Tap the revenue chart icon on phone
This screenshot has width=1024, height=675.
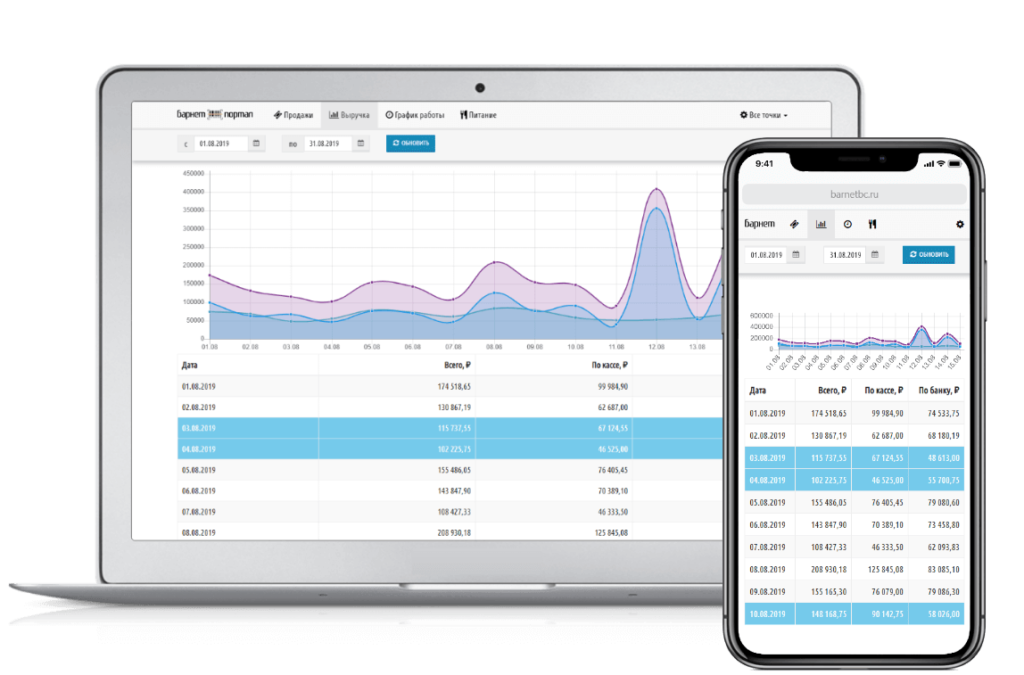(821, 224)
